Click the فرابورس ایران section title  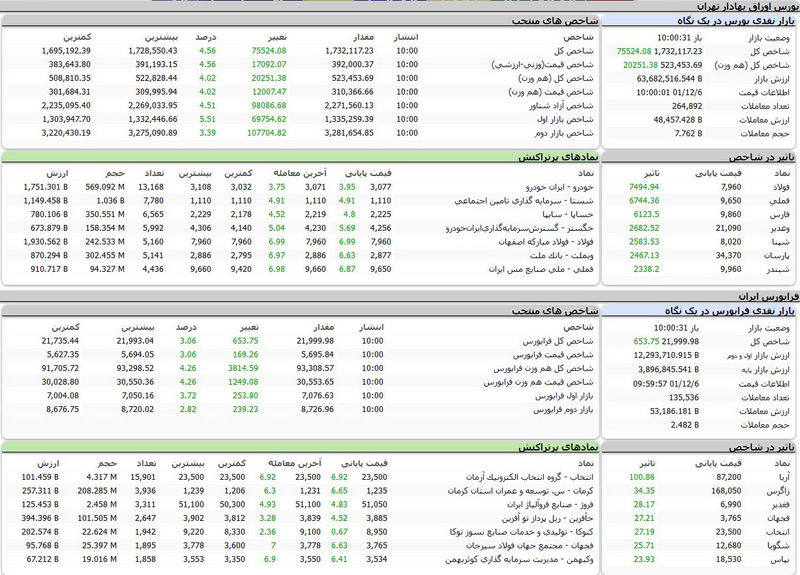[769, 296]
